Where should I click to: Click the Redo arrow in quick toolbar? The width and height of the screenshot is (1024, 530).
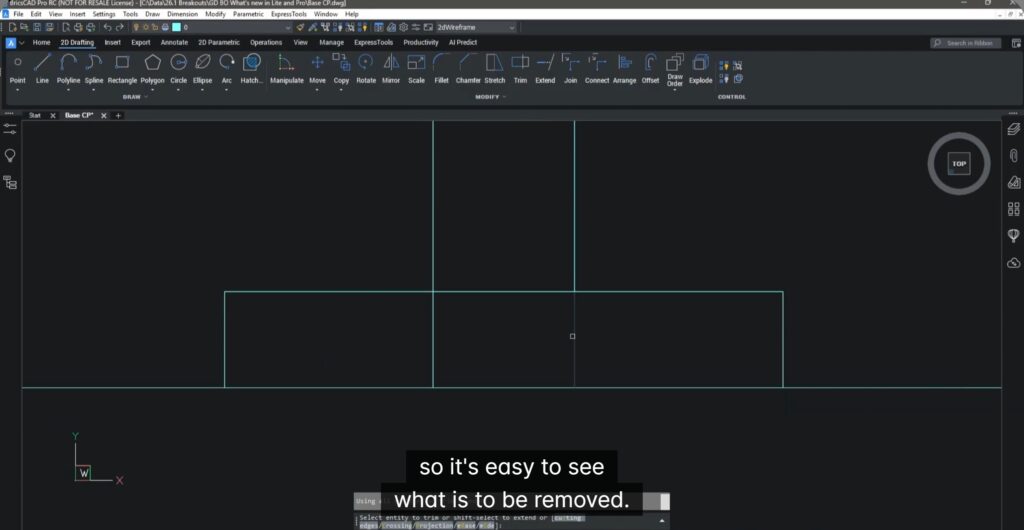pos(120,27)
